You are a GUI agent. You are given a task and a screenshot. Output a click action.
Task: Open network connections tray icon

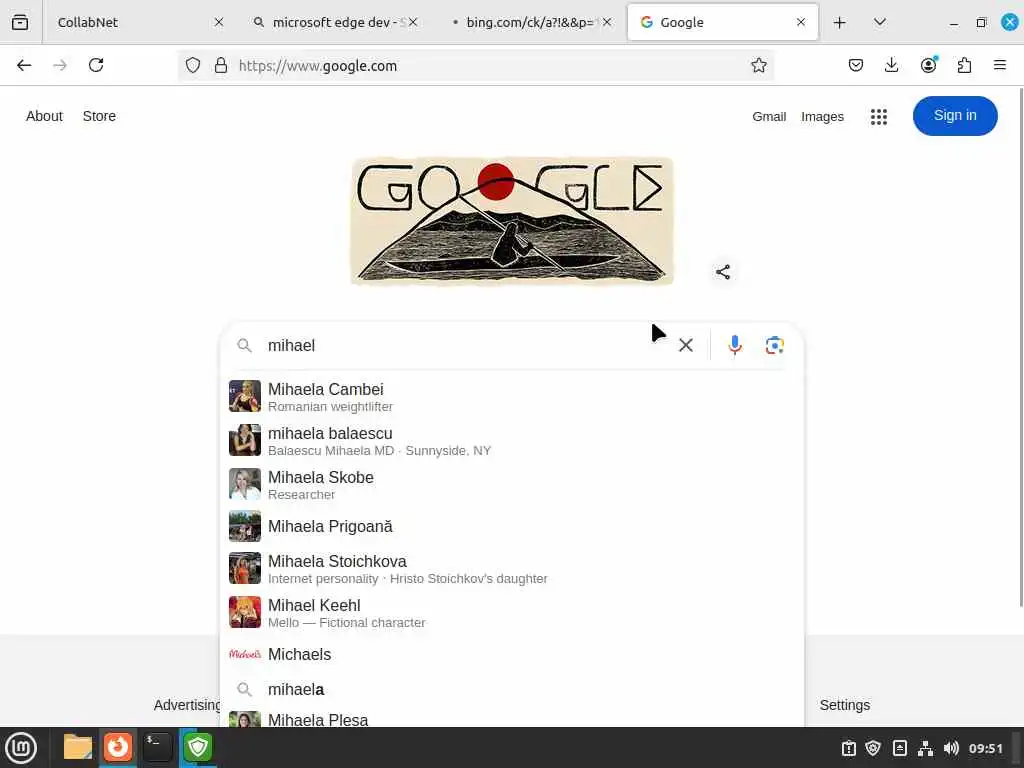[x=925, y=748]
